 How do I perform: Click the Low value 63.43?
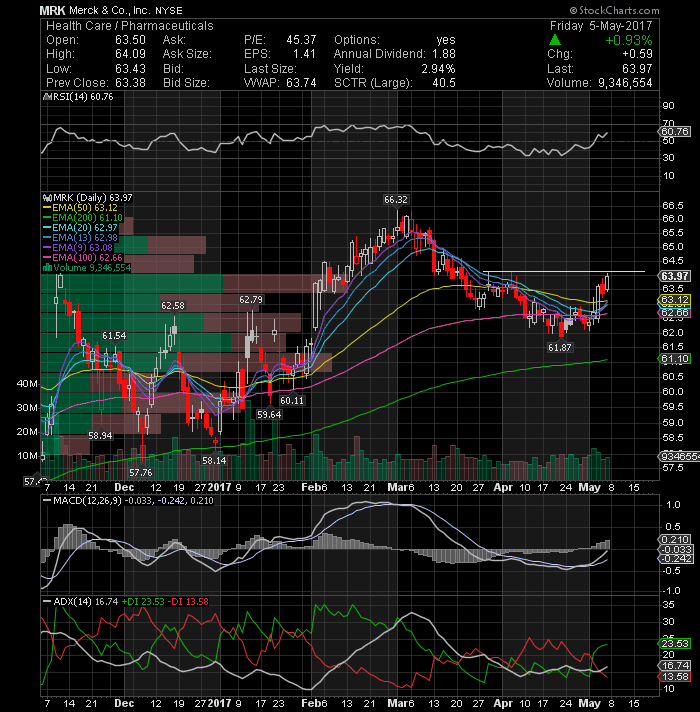pyautogui.click(x=130, y=69)
